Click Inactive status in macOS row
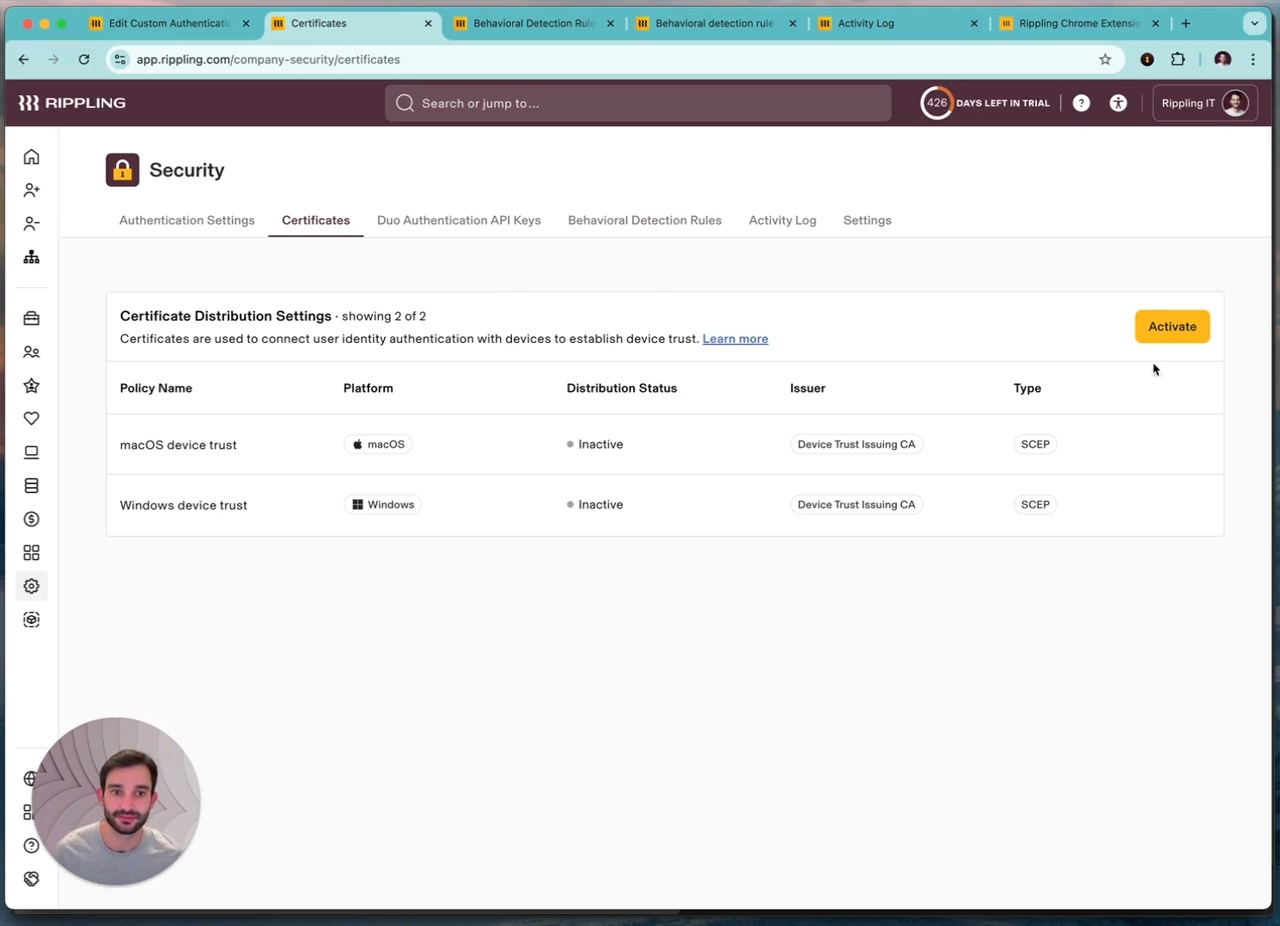 (595, 444)
